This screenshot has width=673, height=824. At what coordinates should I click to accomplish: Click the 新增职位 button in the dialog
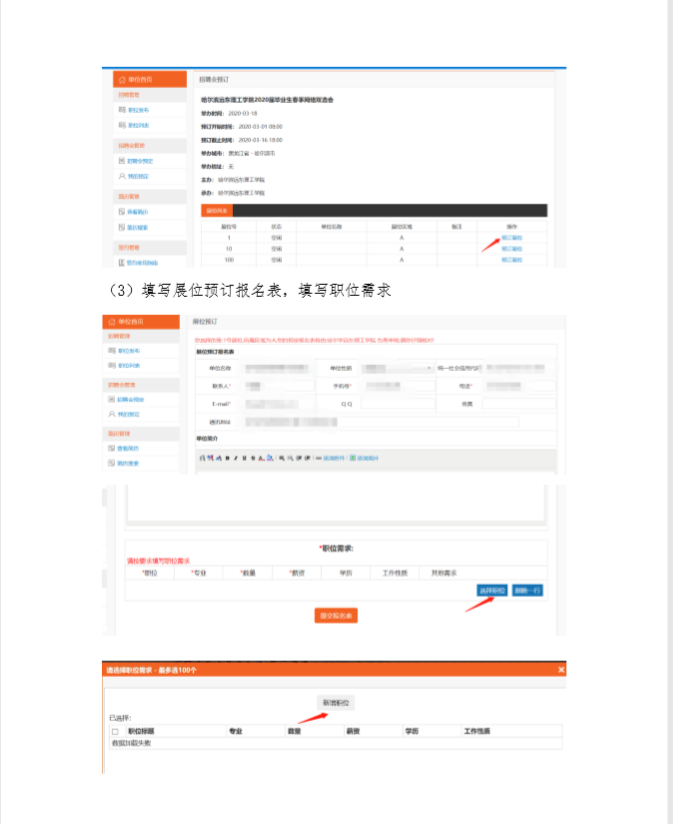(334, 701)
